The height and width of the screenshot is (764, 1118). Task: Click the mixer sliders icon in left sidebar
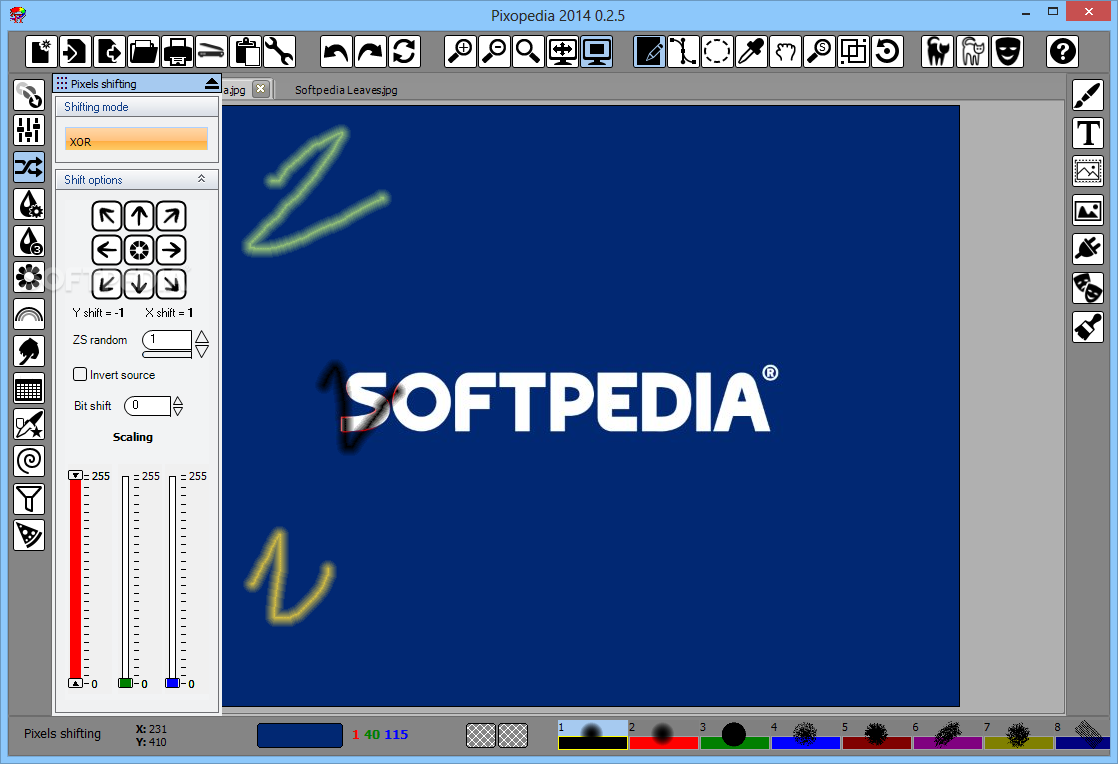click(29, 130)
